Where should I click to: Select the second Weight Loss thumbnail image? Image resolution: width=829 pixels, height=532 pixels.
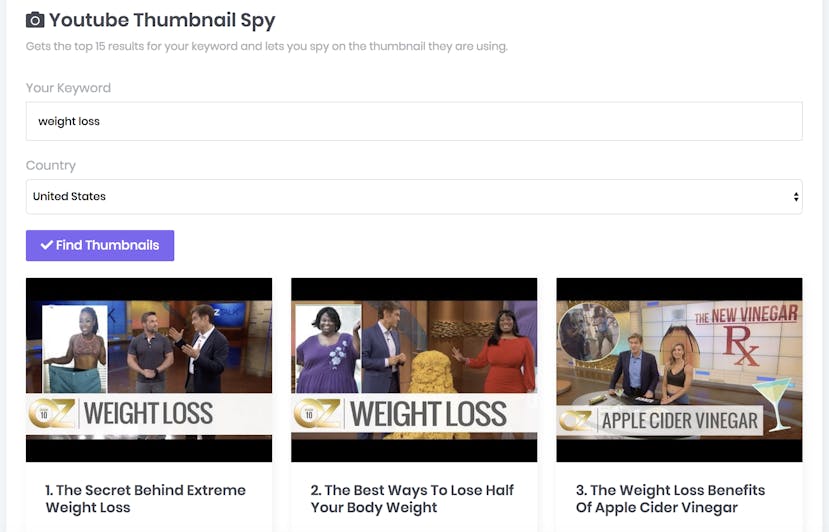(x=414, y=370)
